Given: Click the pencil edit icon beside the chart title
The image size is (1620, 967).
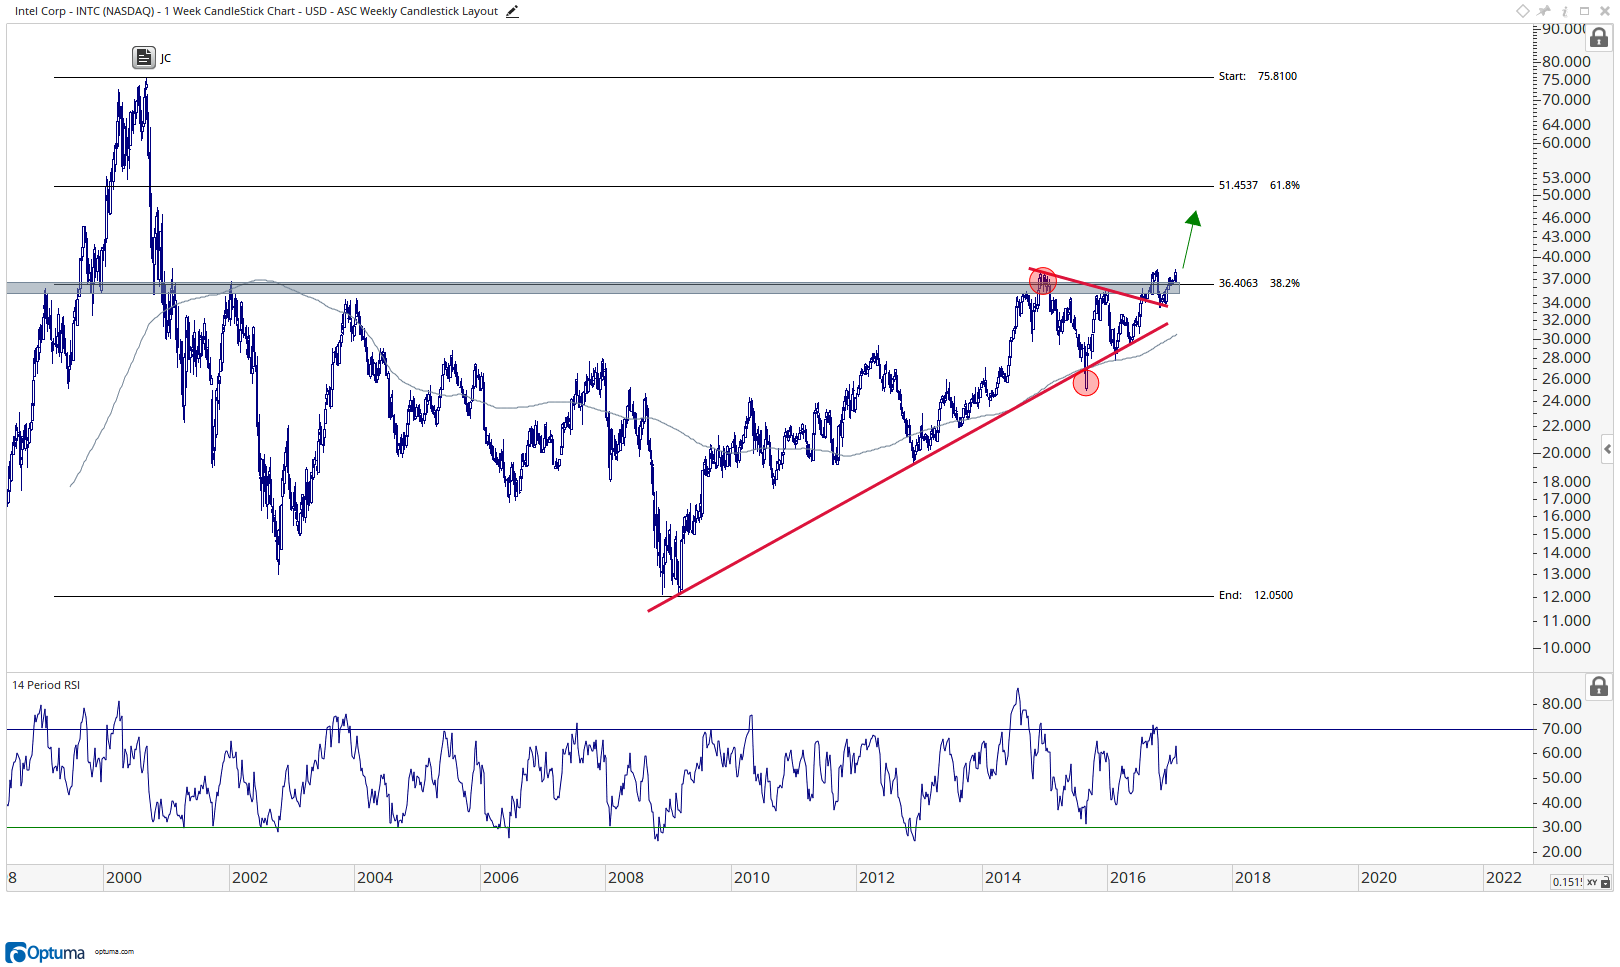Looking at the screenshot, I should (512, 11).
